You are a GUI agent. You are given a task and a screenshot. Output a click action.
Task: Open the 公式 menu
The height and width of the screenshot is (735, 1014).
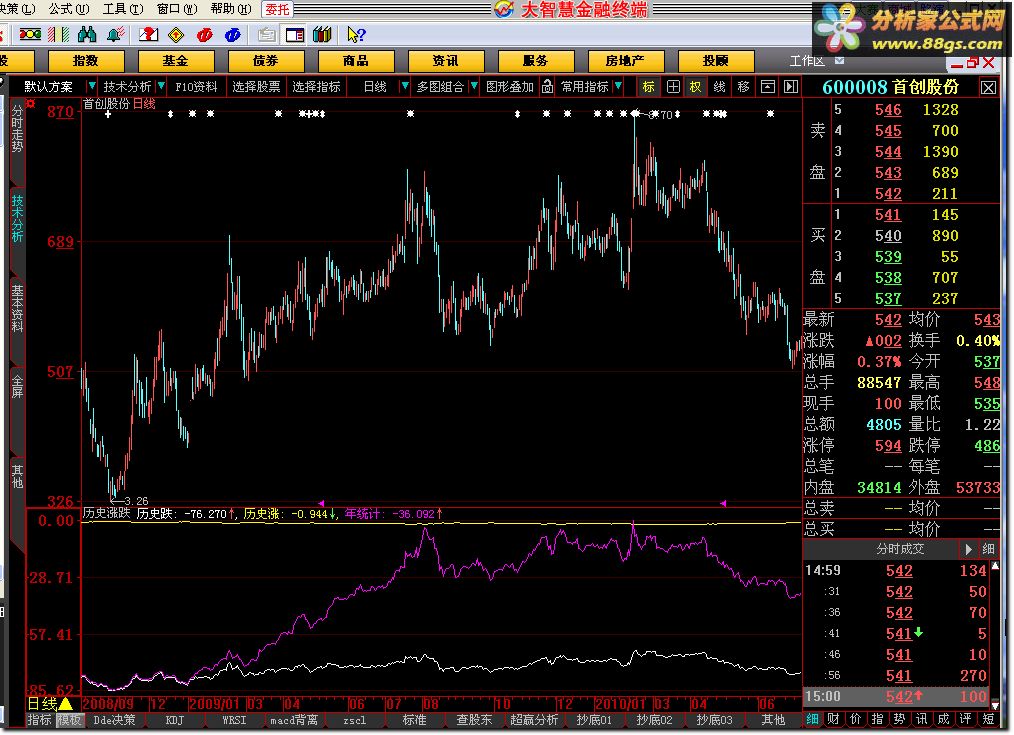(68, 9)
